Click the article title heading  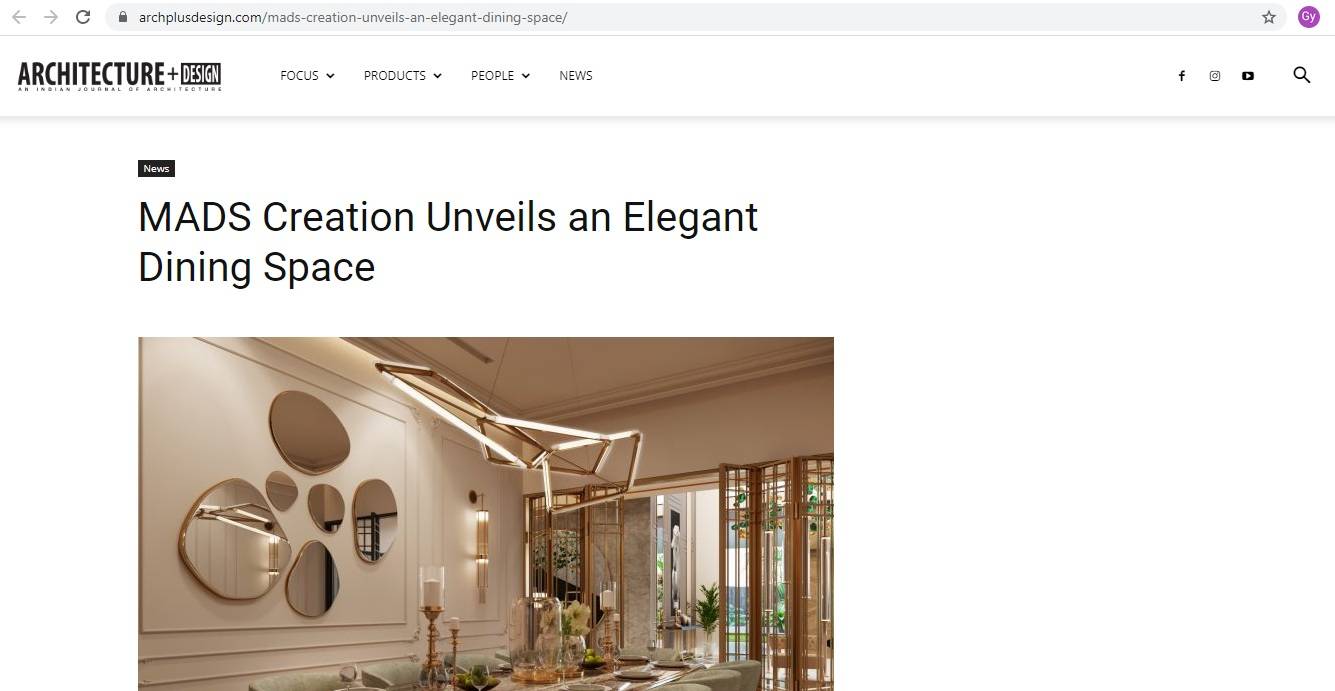pos(448,242)
